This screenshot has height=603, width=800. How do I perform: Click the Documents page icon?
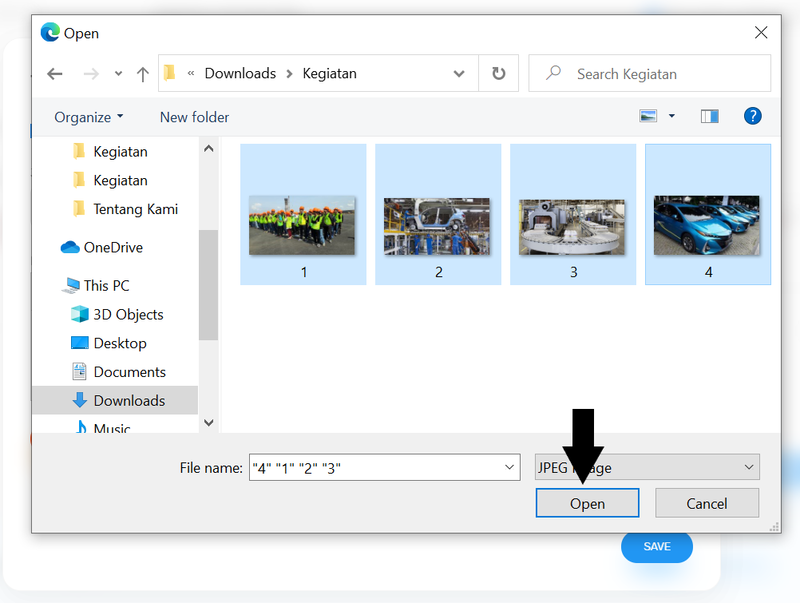79,371
